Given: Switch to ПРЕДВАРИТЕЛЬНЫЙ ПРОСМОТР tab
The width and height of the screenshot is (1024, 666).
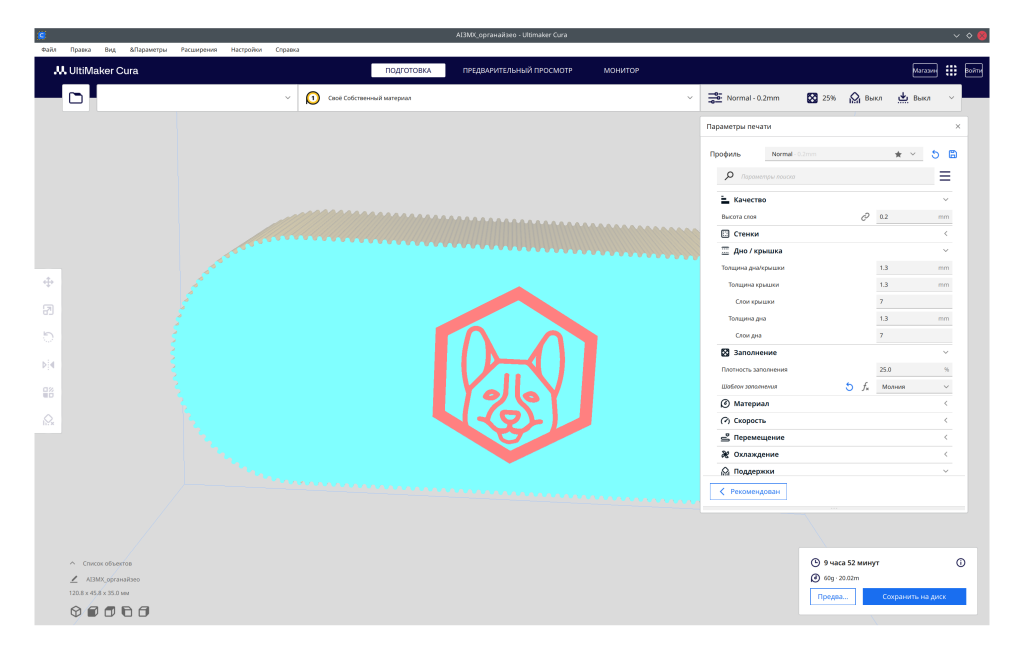Looking at the screenshot, I should [517, 71].
